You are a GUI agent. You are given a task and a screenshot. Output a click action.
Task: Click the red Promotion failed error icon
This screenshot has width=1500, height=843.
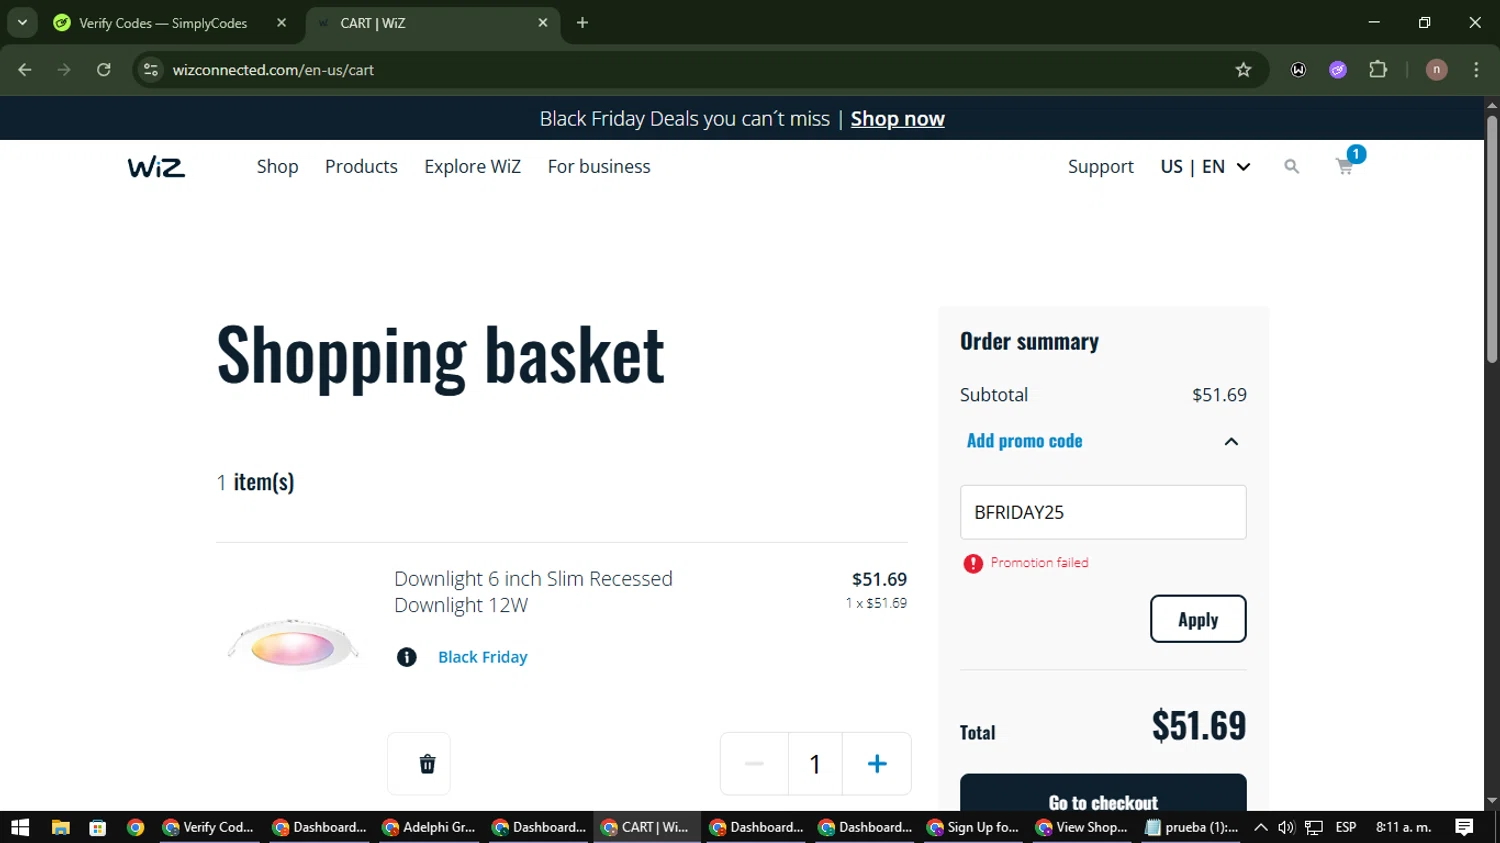click(x=973, y=564)
